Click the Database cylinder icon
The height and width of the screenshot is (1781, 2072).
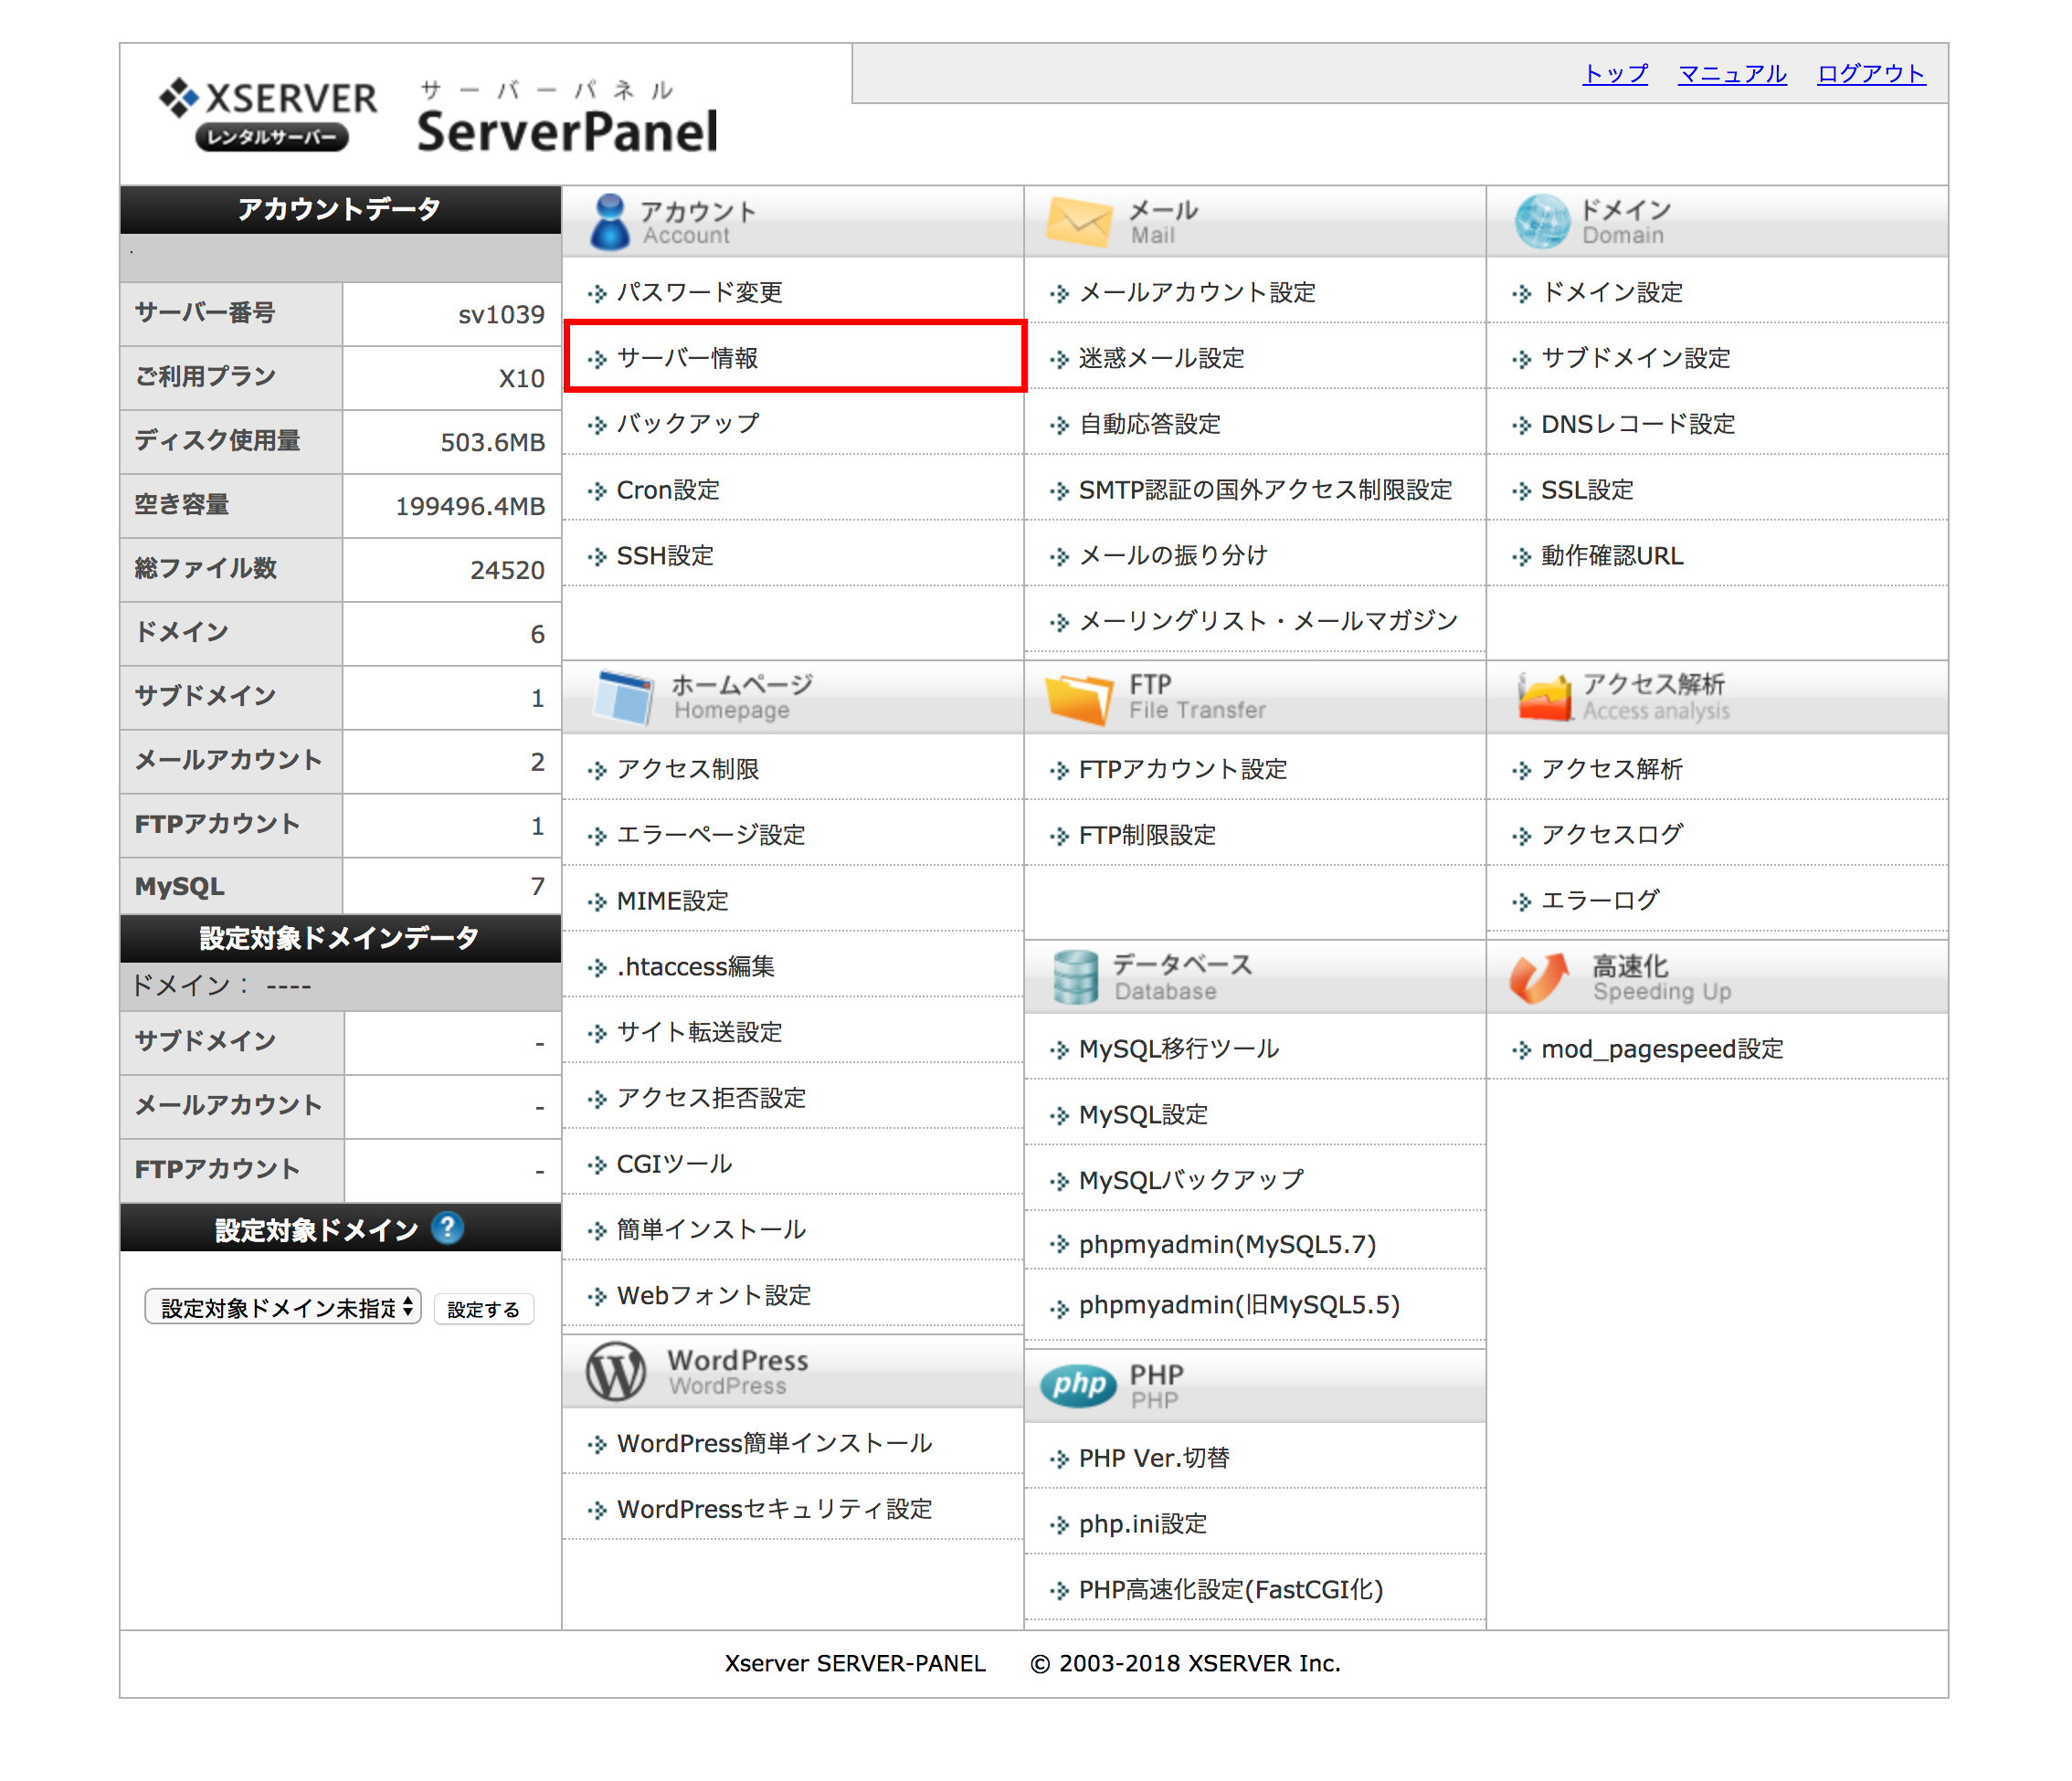click(x=1076, y=977)
